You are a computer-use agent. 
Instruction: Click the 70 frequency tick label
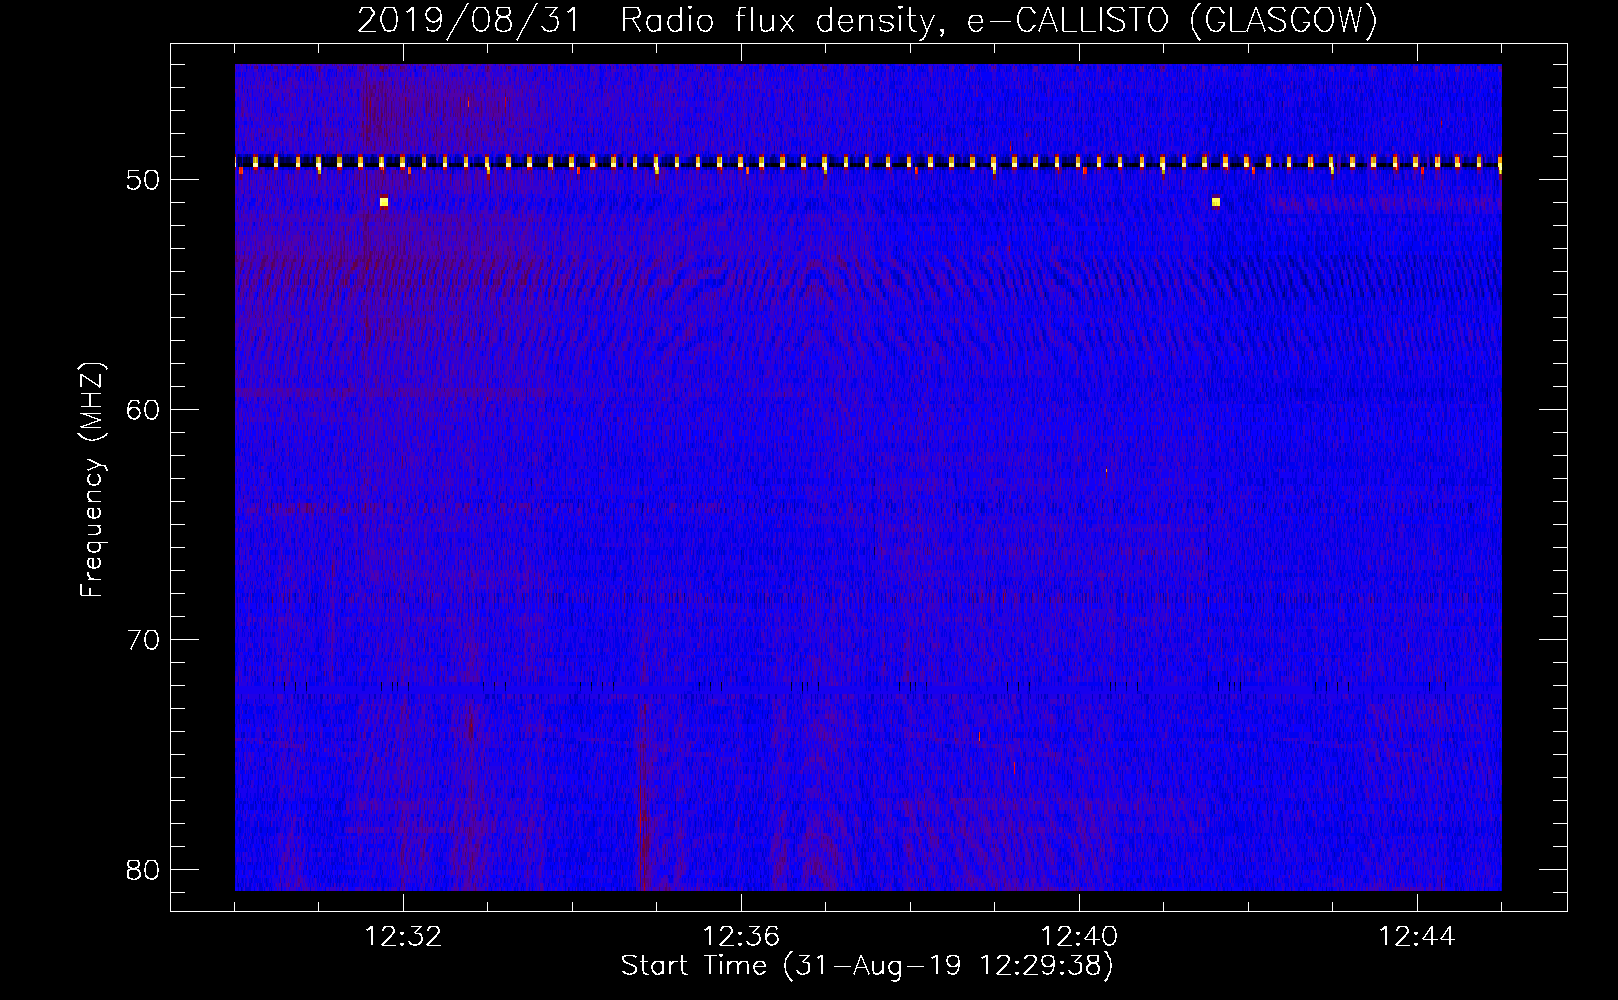tap(144, 640)
